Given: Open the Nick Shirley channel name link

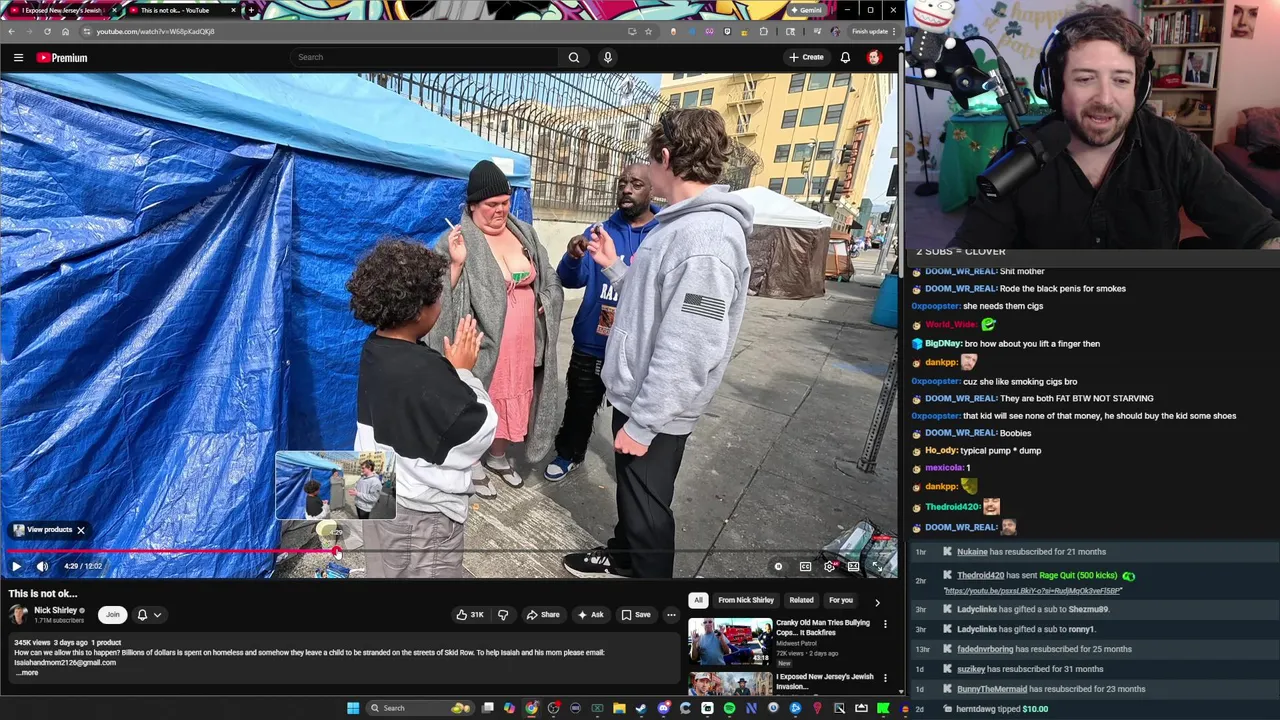Looking at the screenshot, I should click(x=55, y=610).
